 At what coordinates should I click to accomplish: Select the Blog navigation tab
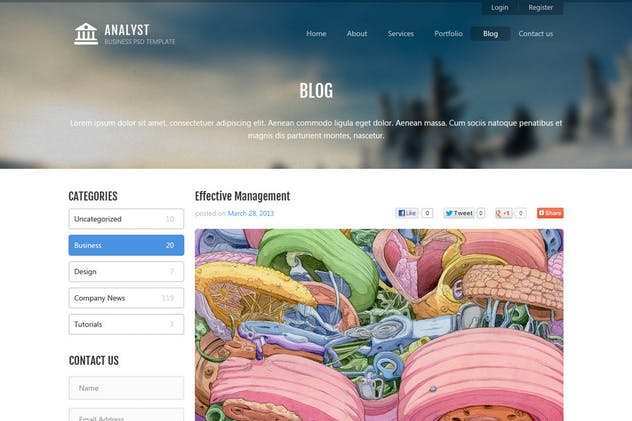click(x=491, y=34)
